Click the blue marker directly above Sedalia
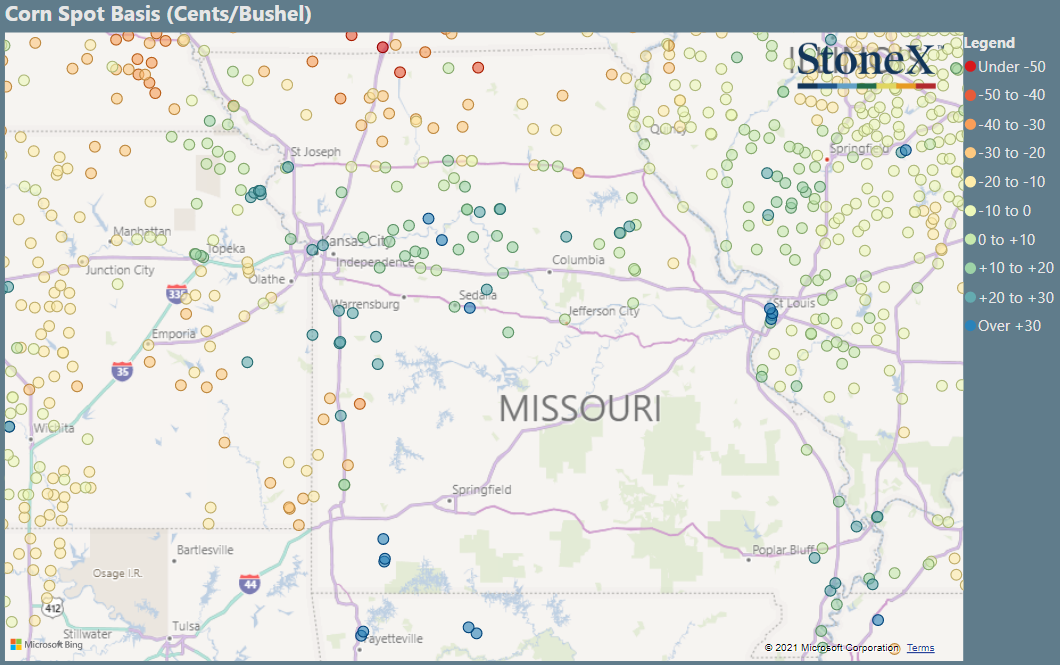 coord(487,289)
